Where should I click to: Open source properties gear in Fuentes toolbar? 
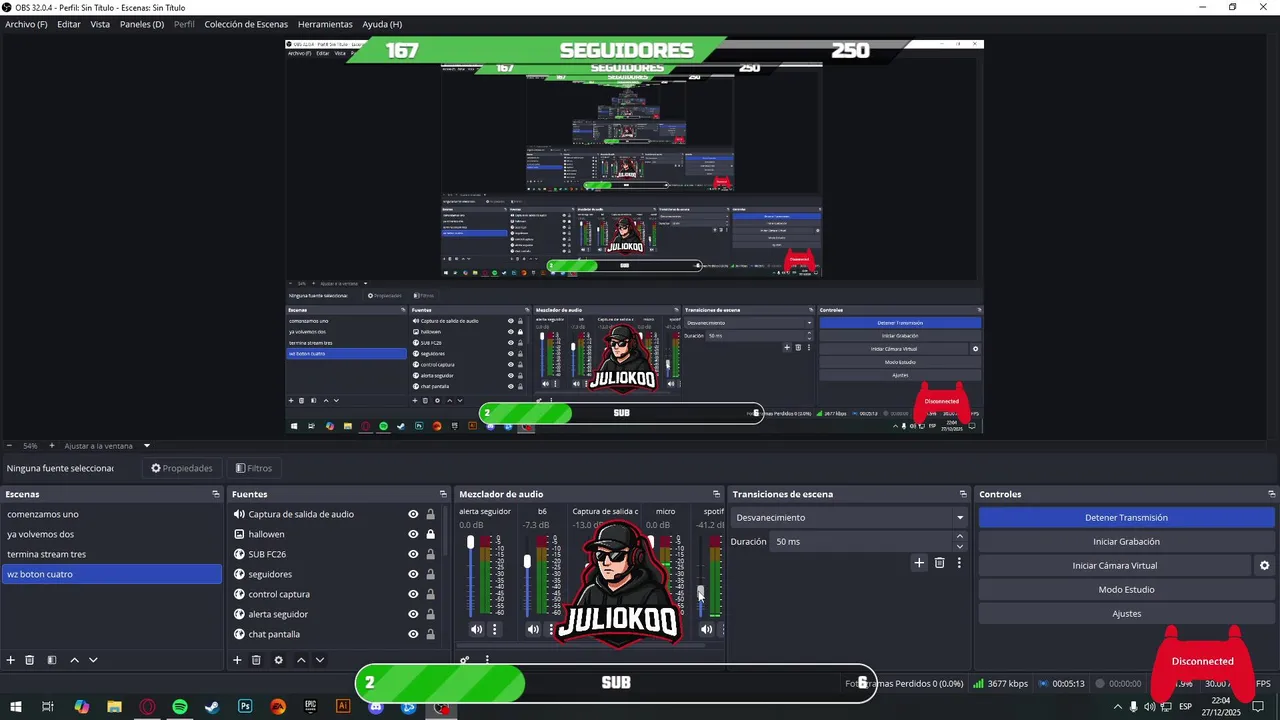click(278, 660)
